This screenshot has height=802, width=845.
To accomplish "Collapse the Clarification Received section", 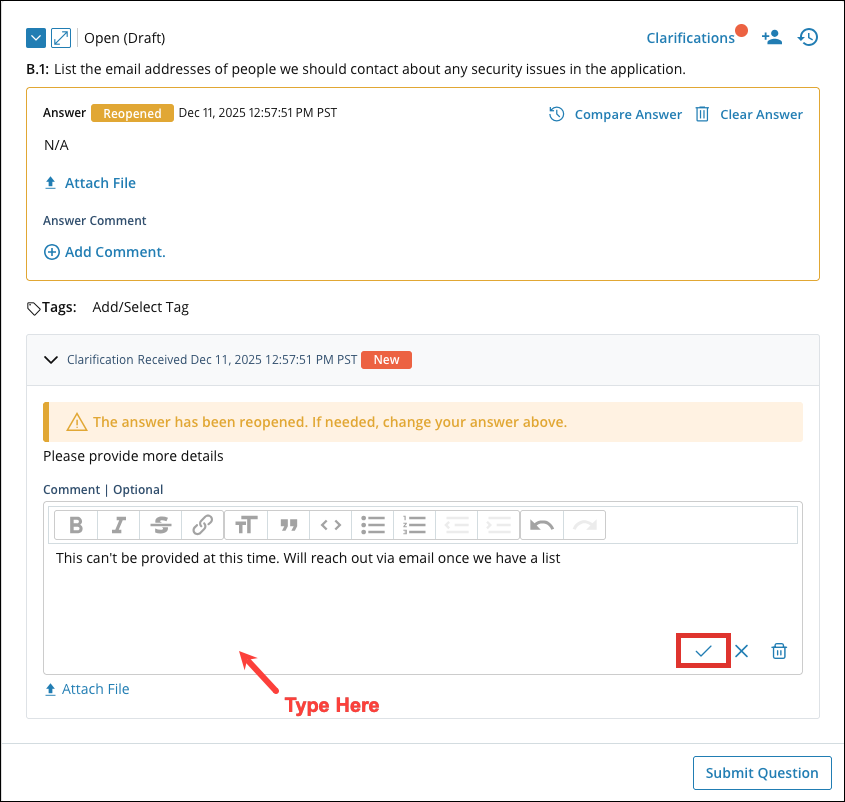I will (x=51, y=360).
